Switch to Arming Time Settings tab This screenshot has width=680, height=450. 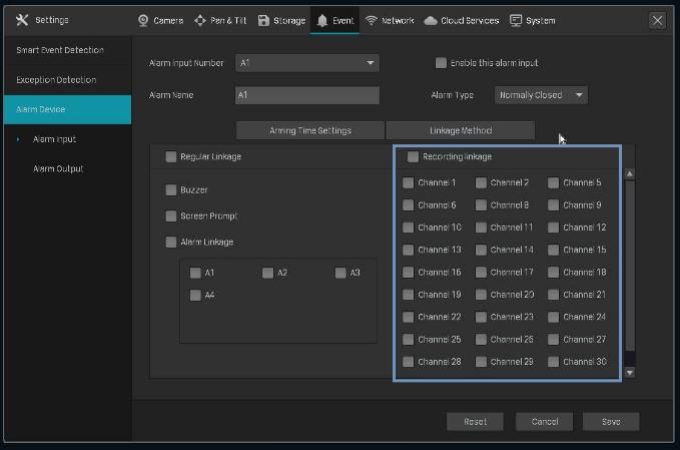pyautogui.click(x=310, y=130)
